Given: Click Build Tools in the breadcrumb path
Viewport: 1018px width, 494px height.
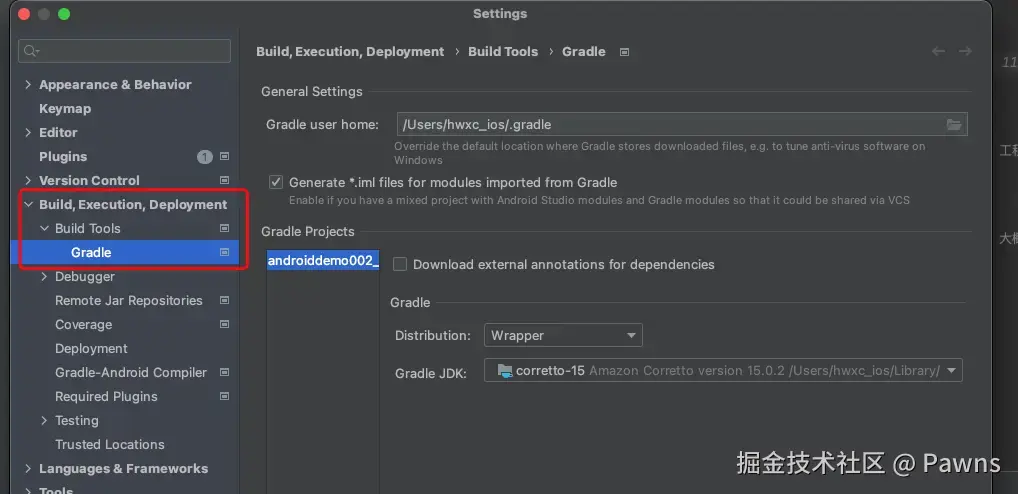Looking at the screenshot, I should pyautogui.click(x=503, y=52).
